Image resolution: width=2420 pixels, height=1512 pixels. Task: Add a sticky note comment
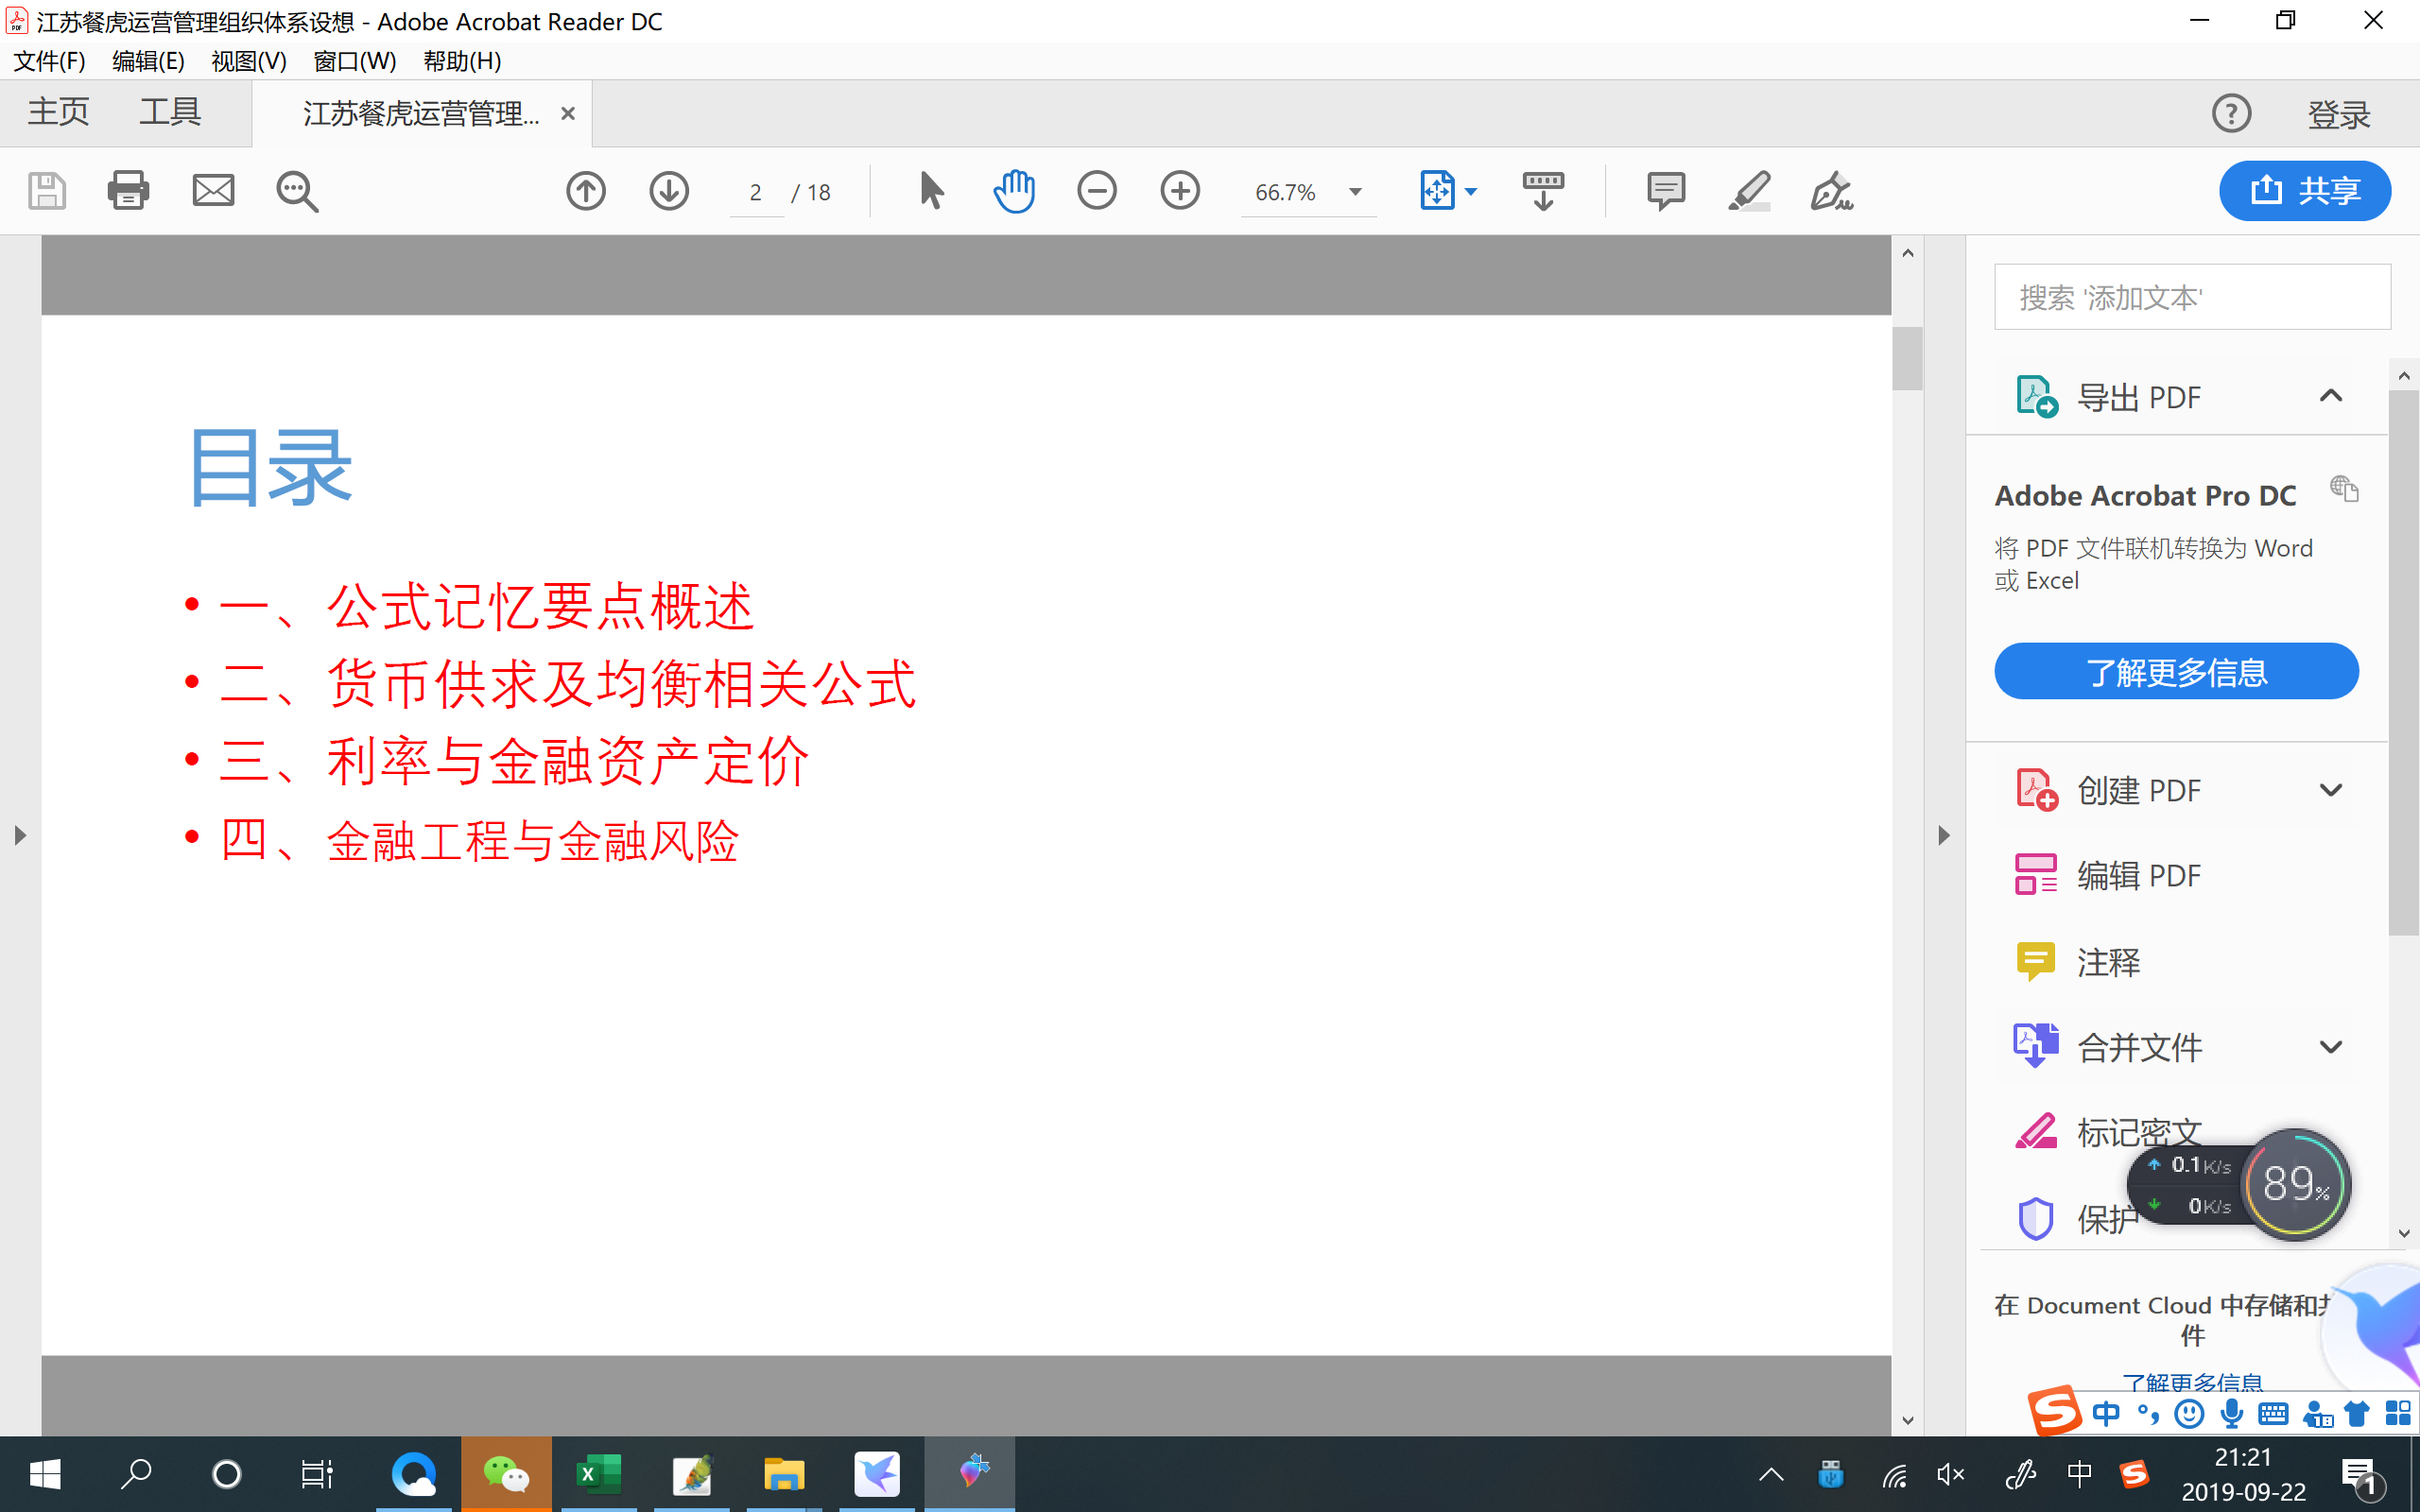1665,190
